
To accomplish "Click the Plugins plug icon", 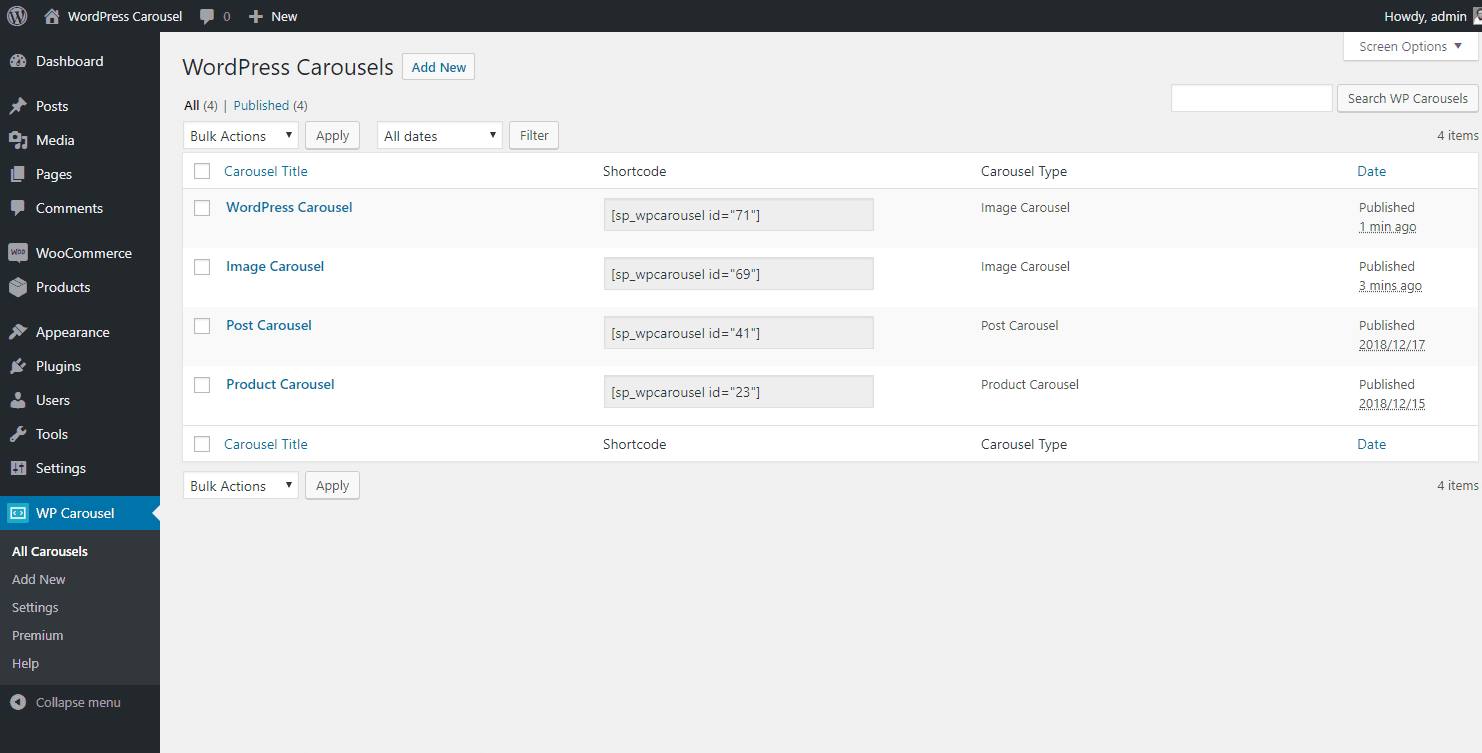I will pyautogui.click(x=18, y=366).
